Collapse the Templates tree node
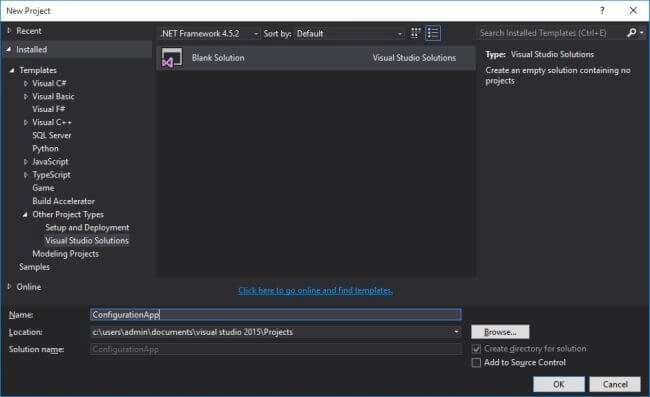The width and height of the screenshot is (650, 397). 12,70
